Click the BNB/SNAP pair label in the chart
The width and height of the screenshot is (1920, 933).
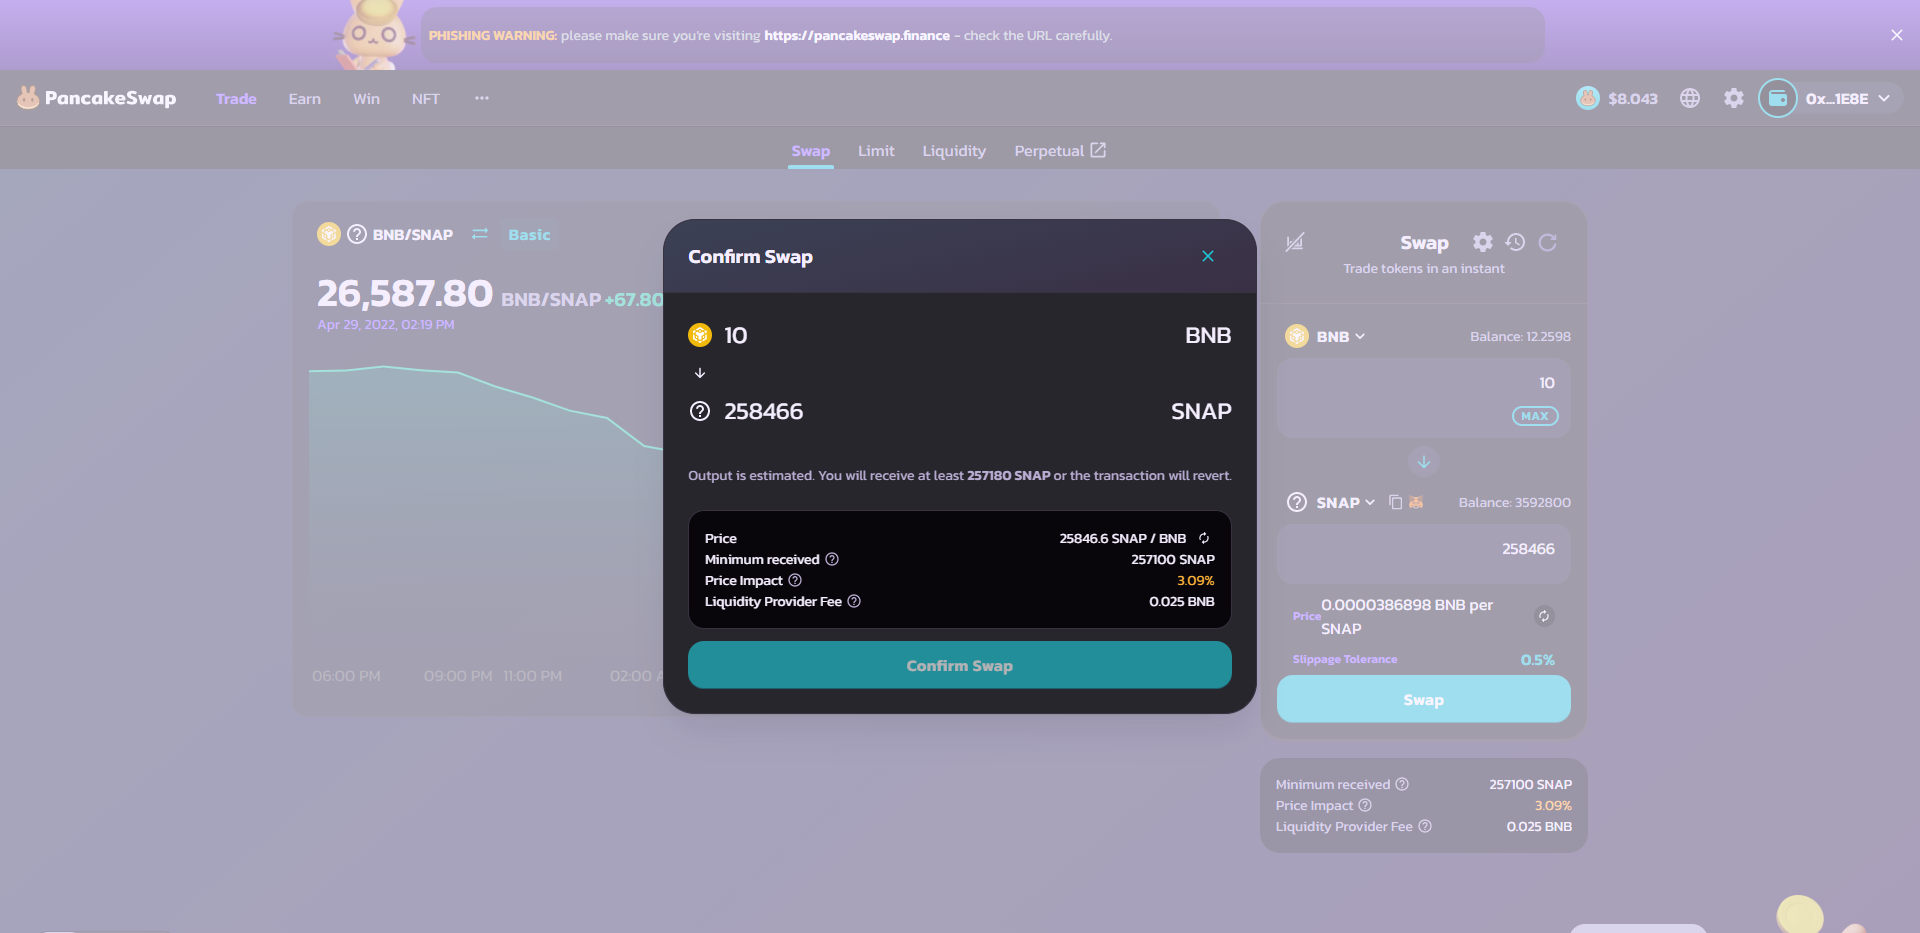[x=413, y=234]
